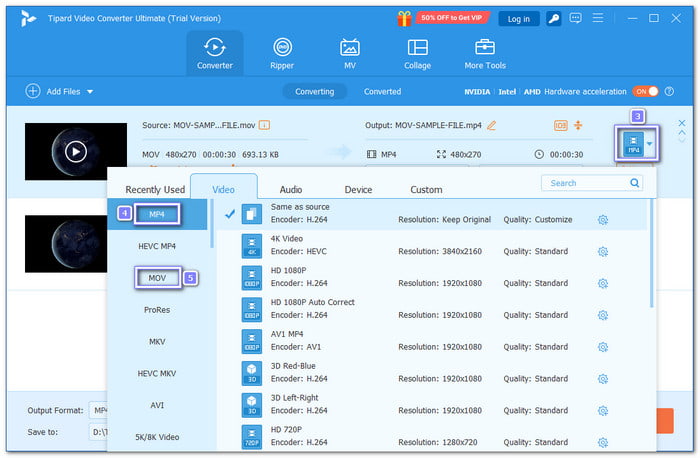700x458 pixels.
Task: Click source file info icon
Action: (x=264, y=125)
